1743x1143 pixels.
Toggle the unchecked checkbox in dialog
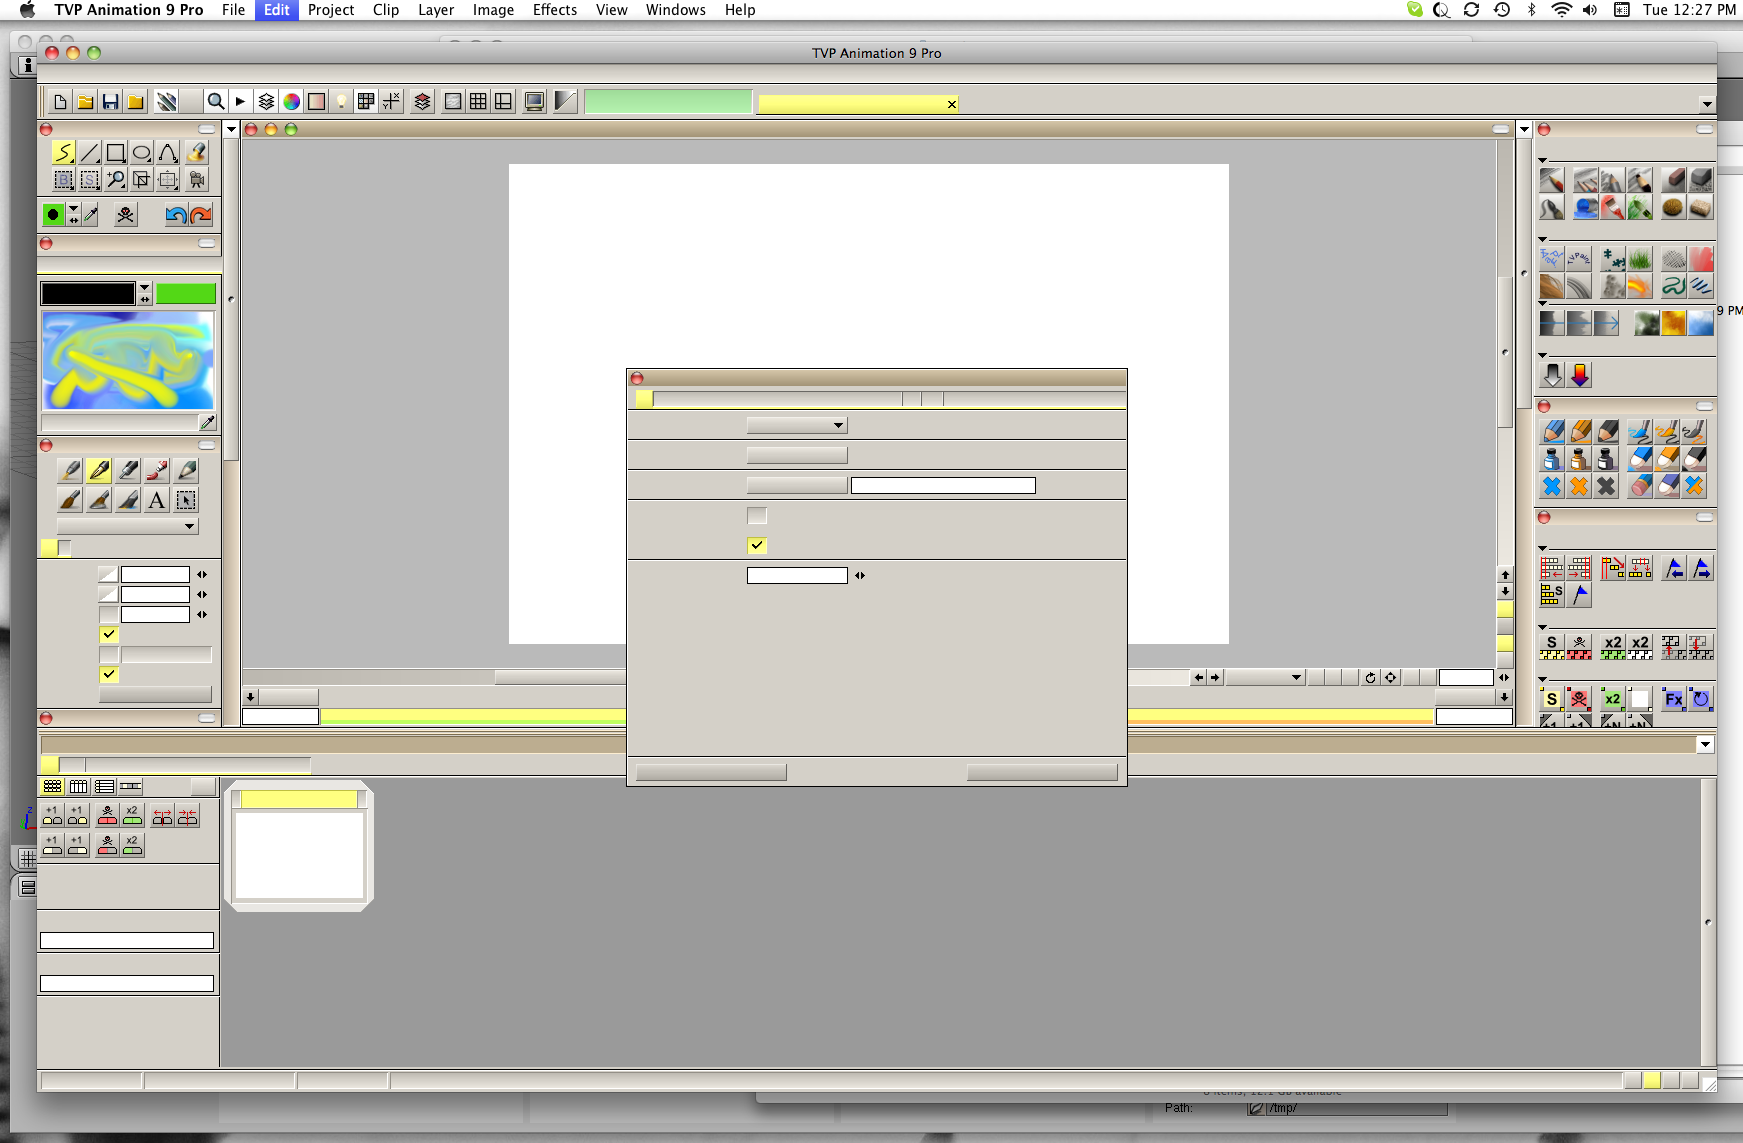coord(757,516)
